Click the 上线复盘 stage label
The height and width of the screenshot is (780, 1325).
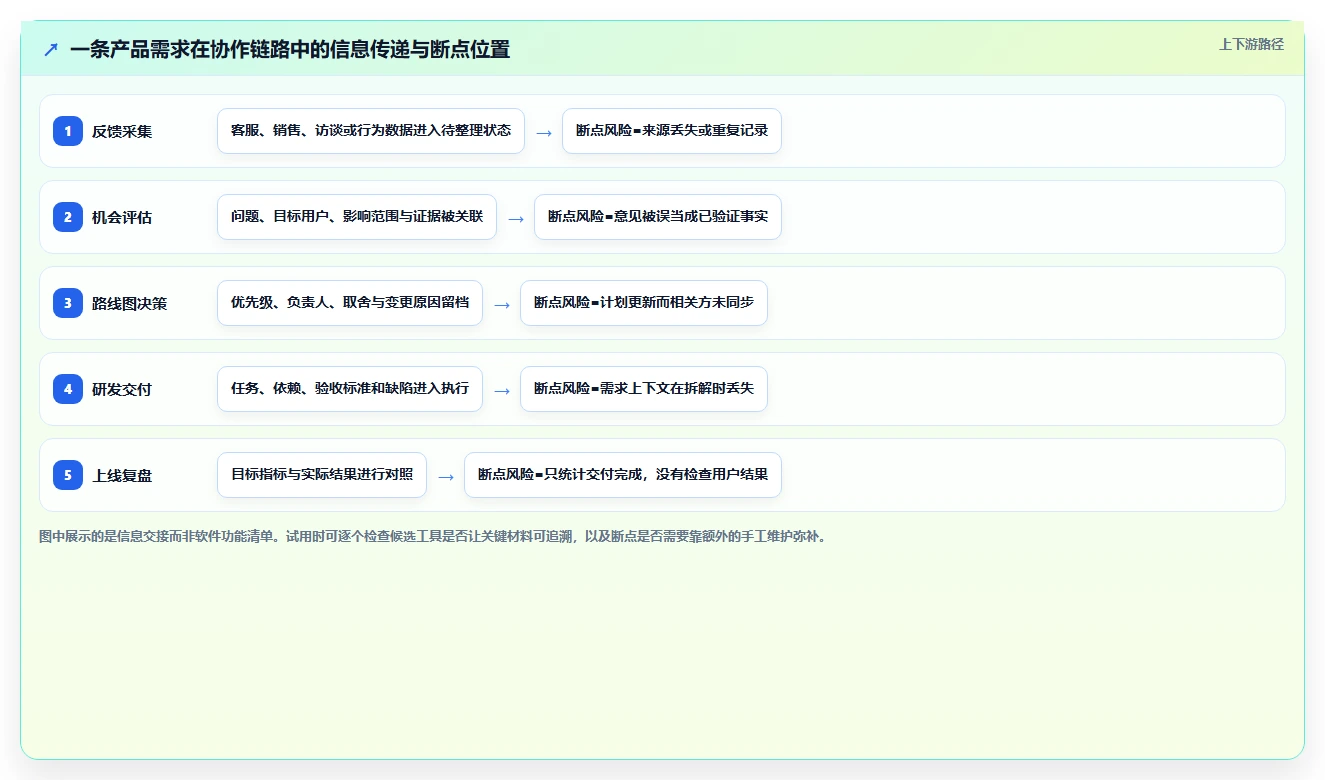click(x=122, y=475)
